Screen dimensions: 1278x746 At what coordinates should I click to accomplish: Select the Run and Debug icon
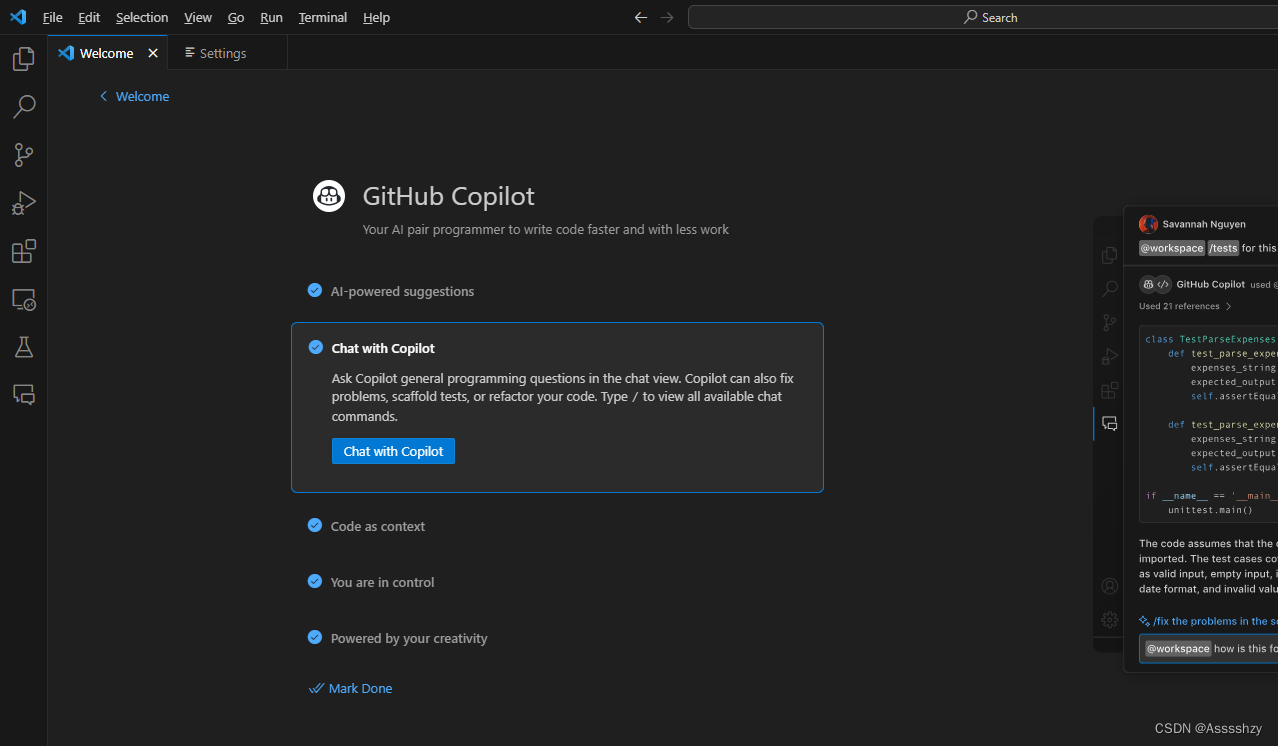[x=23, y=203]
